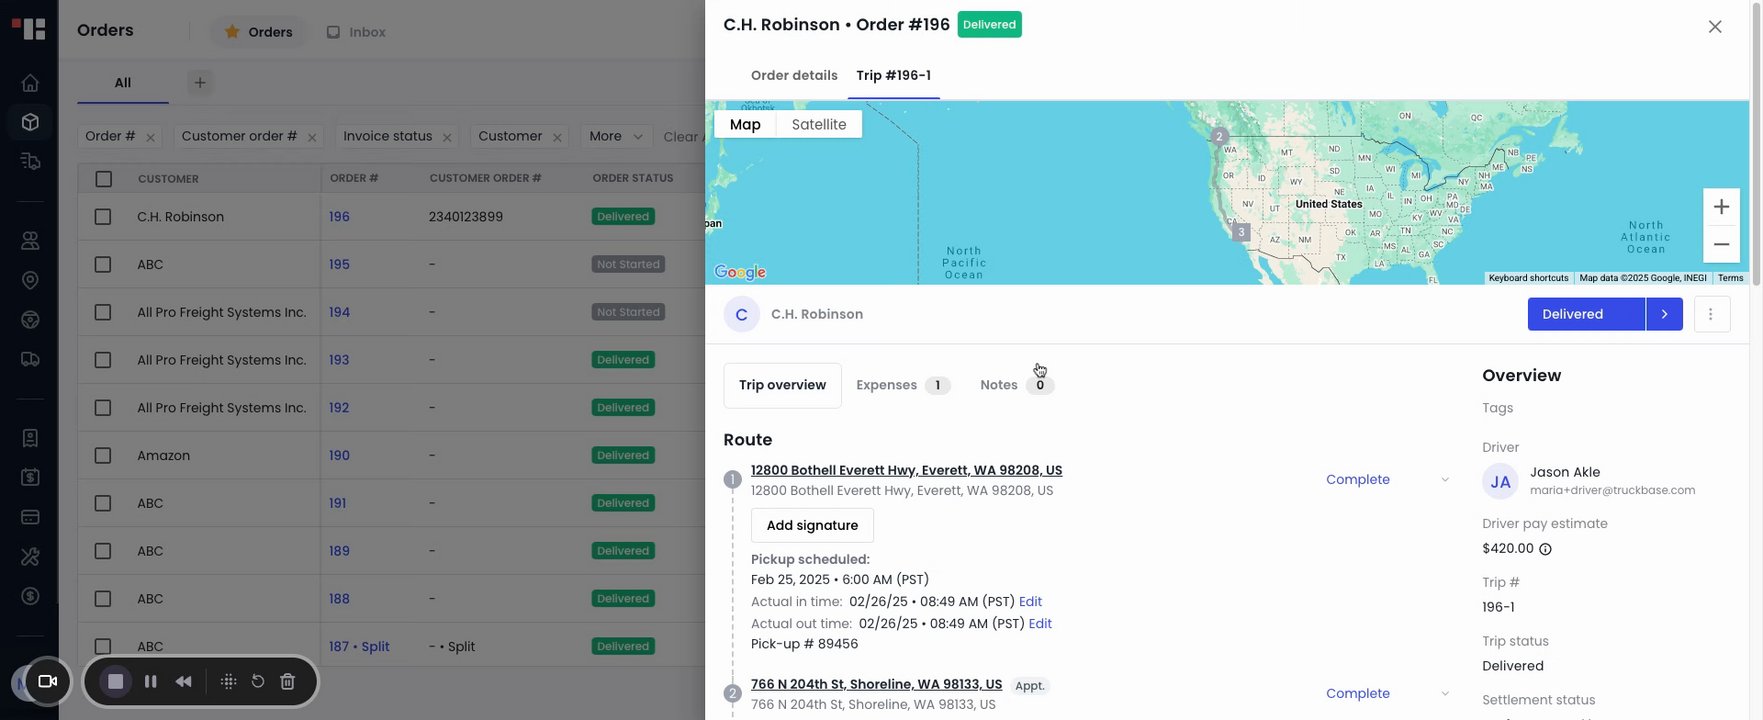Delete the recording using the trash icon
The height and width of the screenshot is (720, 1763).
coord(288,681)
